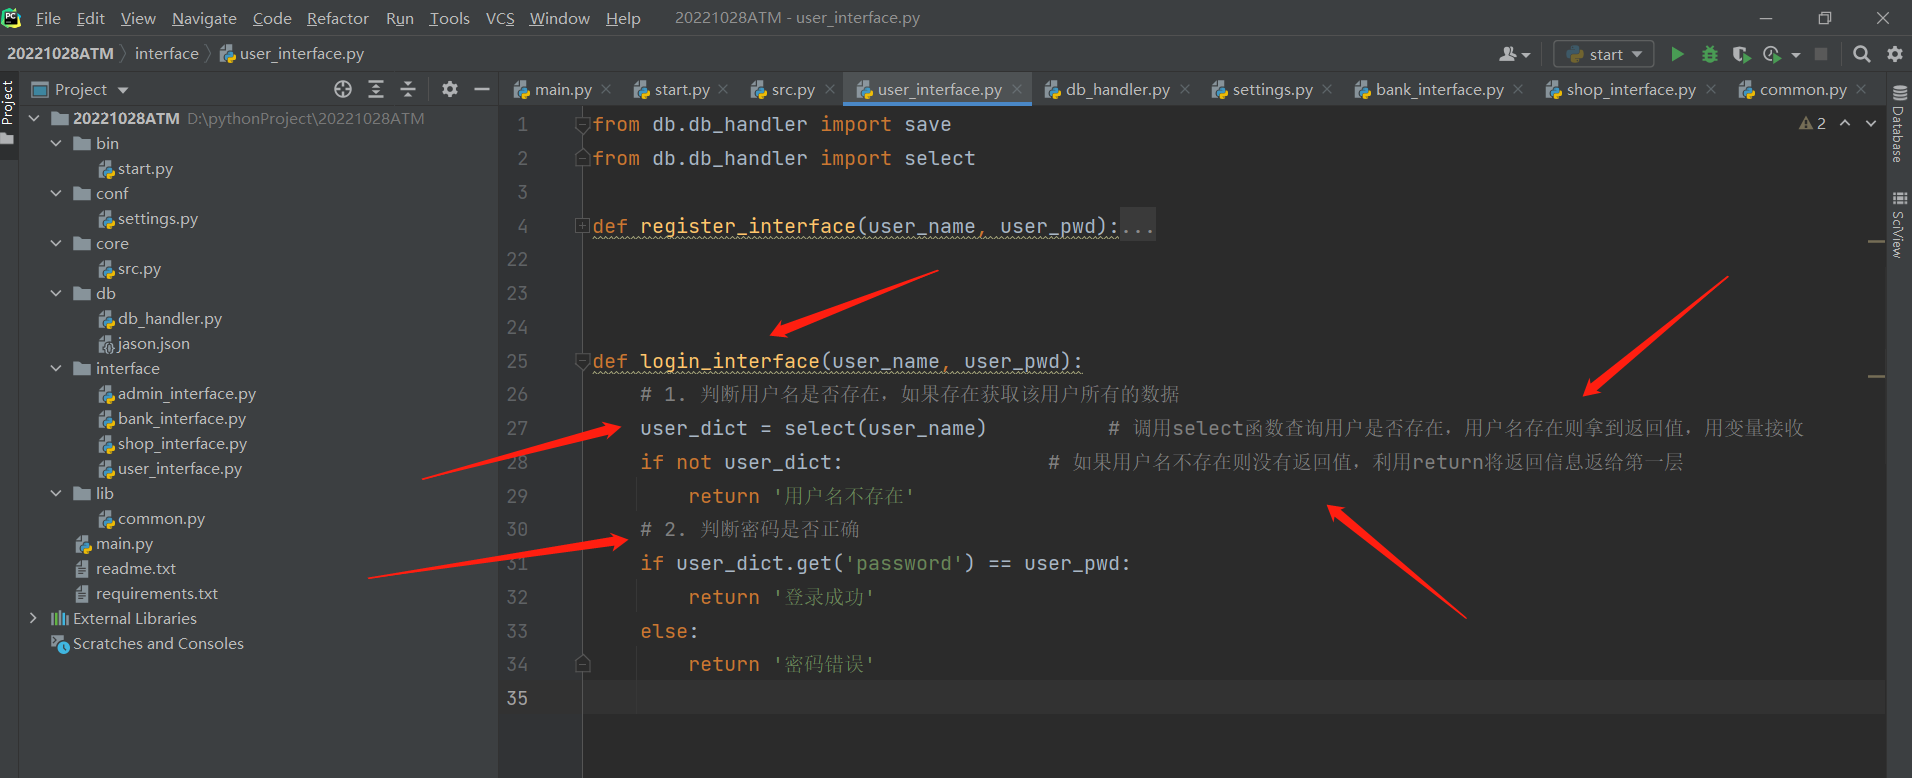Close the user_interface.py tab
Screen dimensions: 1912x778
click(1017, 89)
